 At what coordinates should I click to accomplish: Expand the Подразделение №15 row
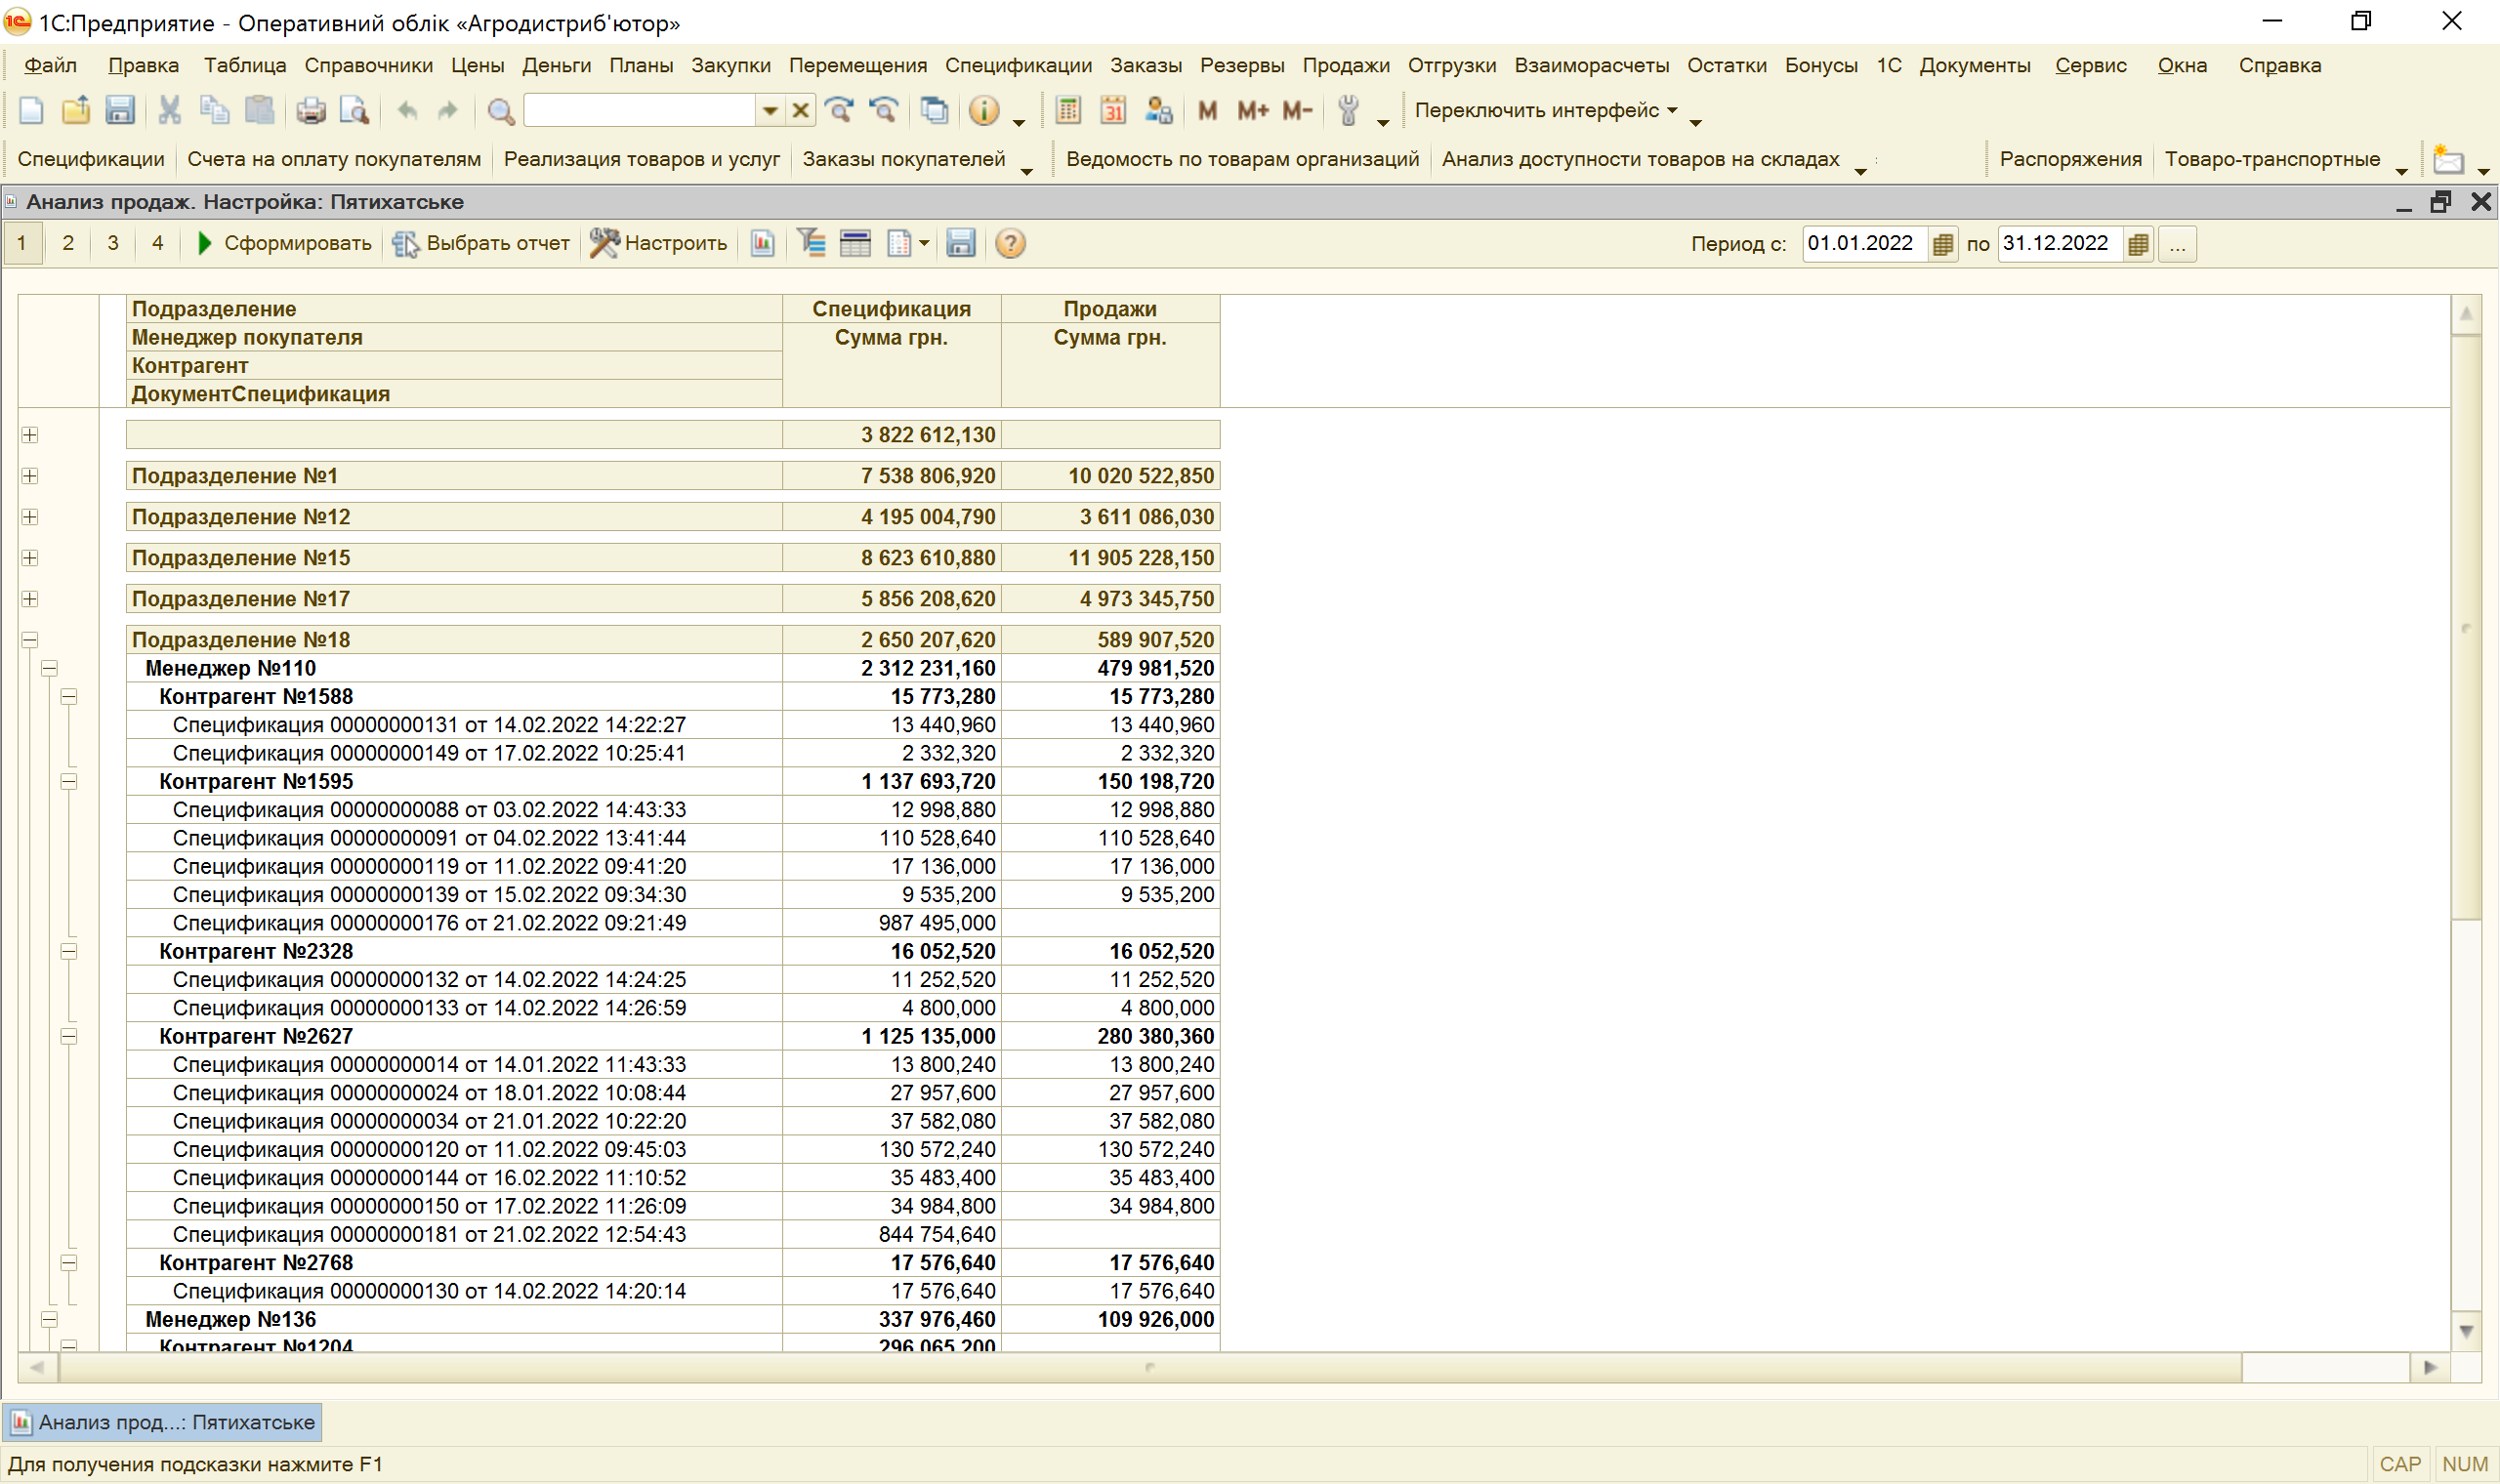pos(30,558)
